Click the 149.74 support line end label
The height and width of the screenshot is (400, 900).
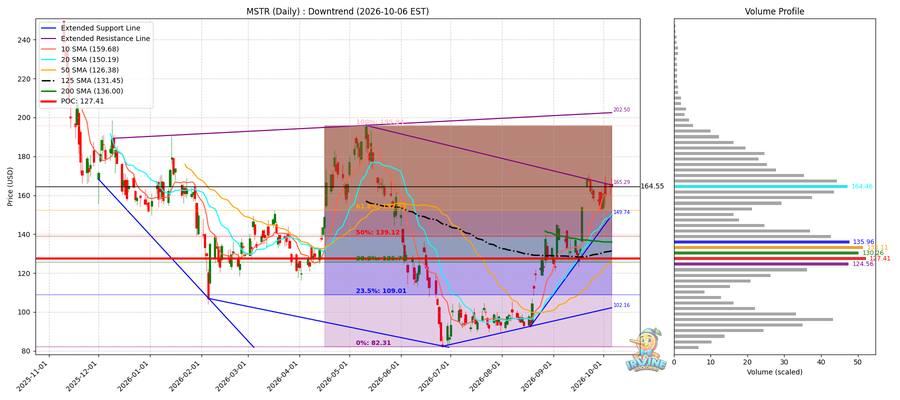click(x=622, y=212)
